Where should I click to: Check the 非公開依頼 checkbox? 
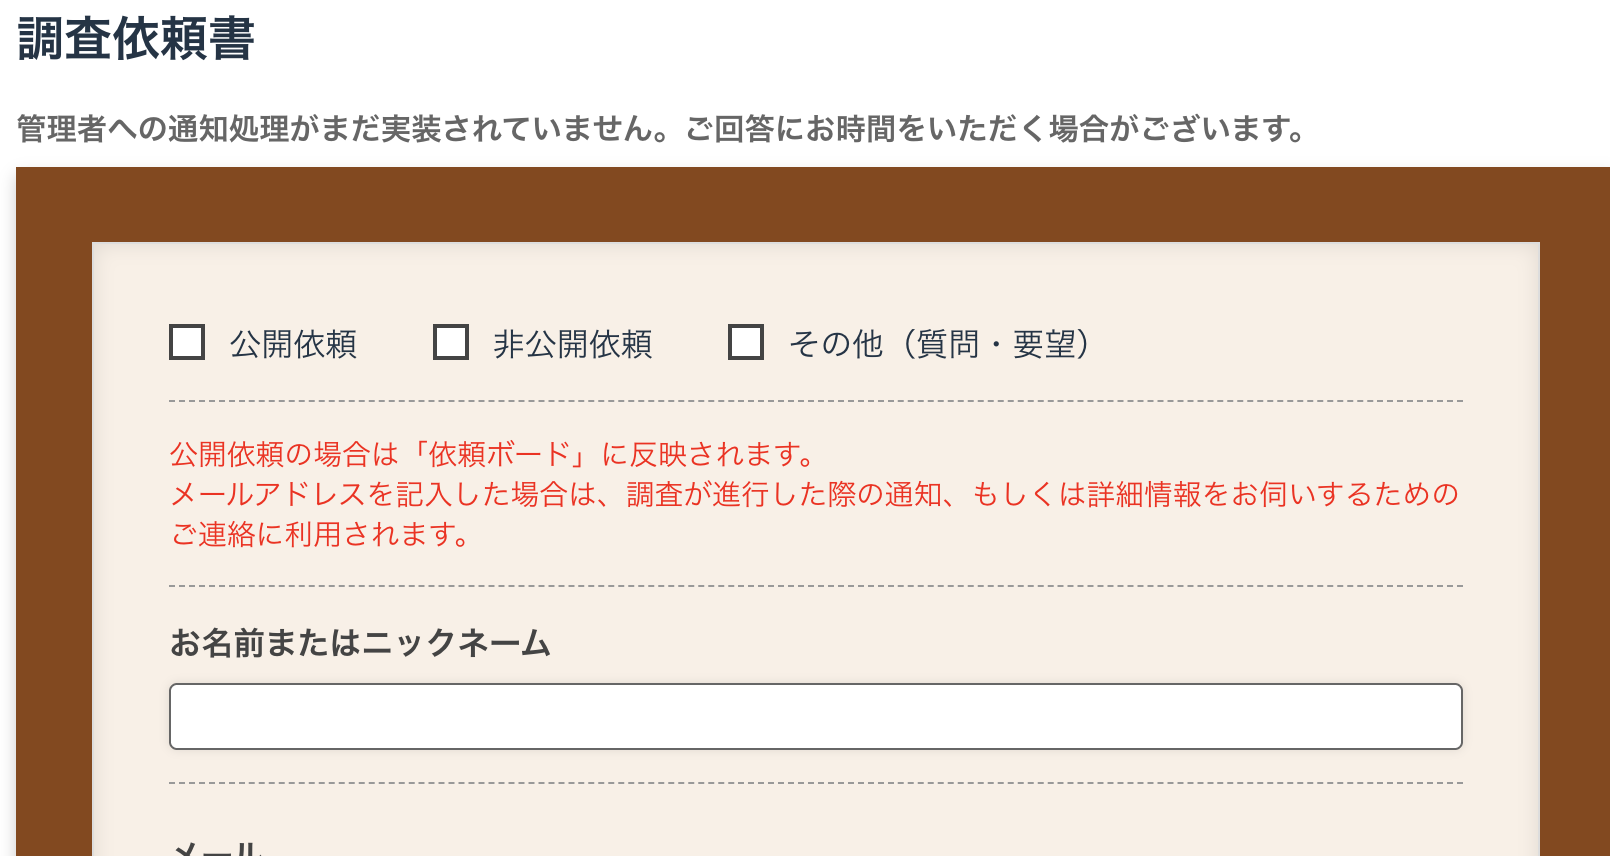click(x=451, y=343)
